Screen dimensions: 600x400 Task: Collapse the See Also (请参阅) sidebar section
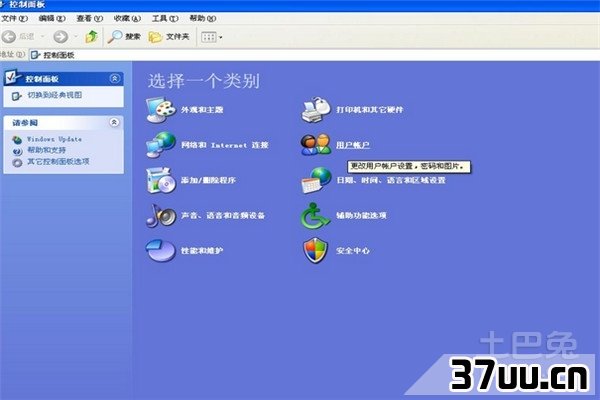point(114,122)
